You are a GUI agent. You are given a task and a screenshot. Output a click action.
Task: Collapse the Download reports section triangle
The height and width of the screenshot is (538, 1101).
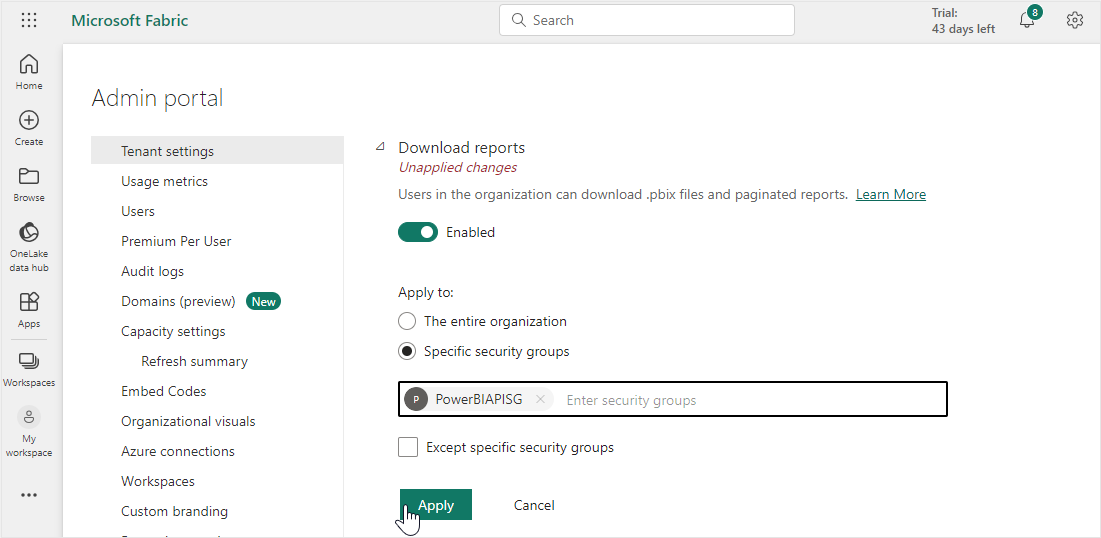tap(380, 147)
